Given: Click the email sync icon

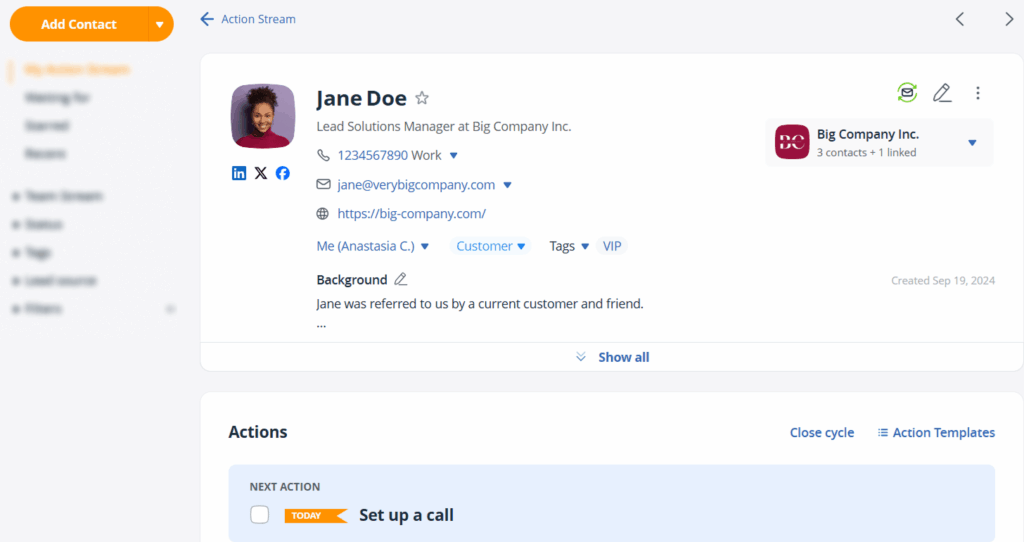Looking at the screenshot, I should pyautogui.click(x=907, y=93).
